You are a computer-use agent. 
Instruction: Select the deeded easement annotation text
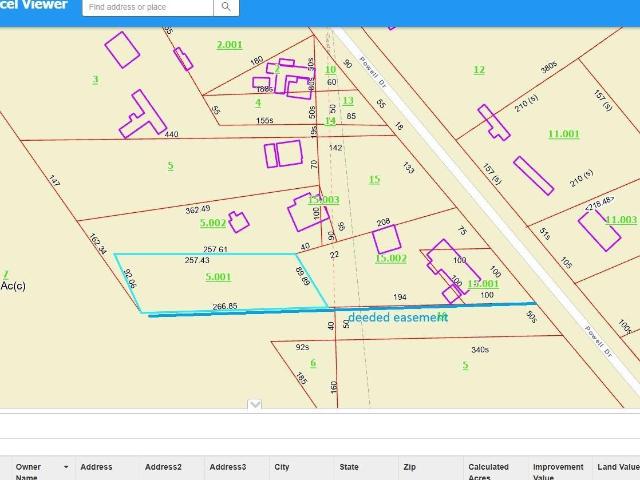[398, 318]
